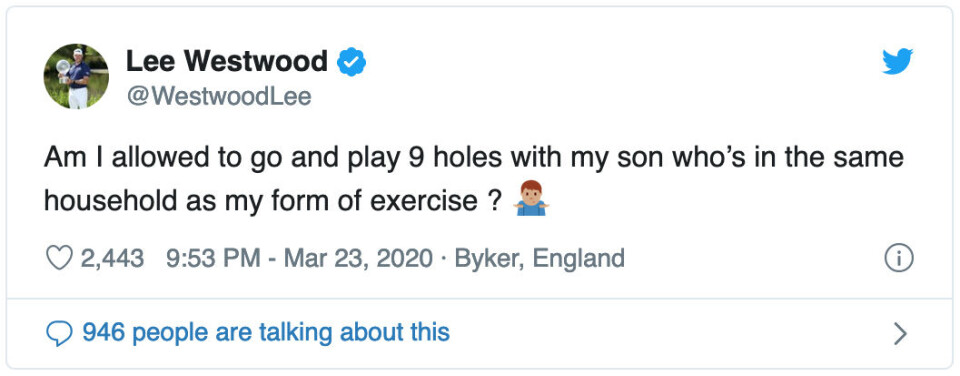This screenshot has width=960, height=376.
Task: Click the shrugging person emoji
Action: 530,198
